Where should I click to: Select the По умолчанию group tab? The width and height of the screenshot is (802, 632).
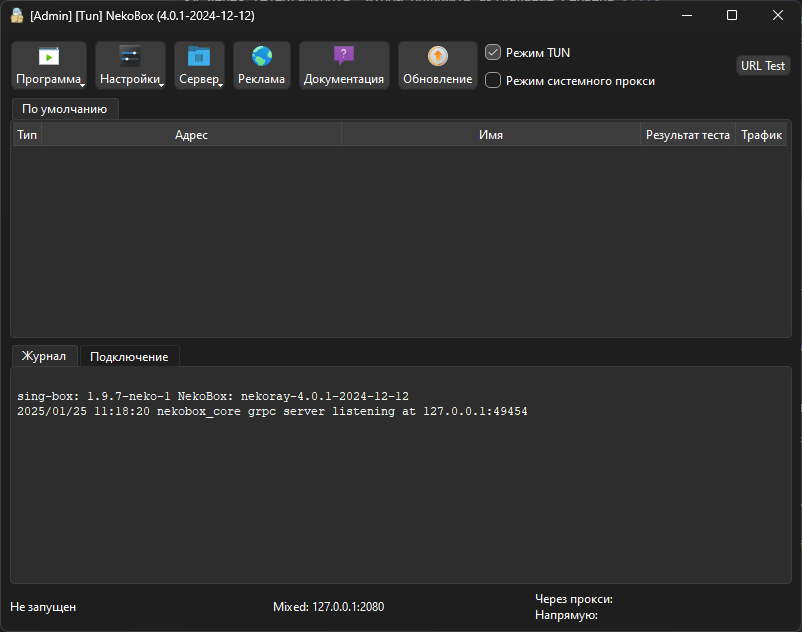(65, 109)
